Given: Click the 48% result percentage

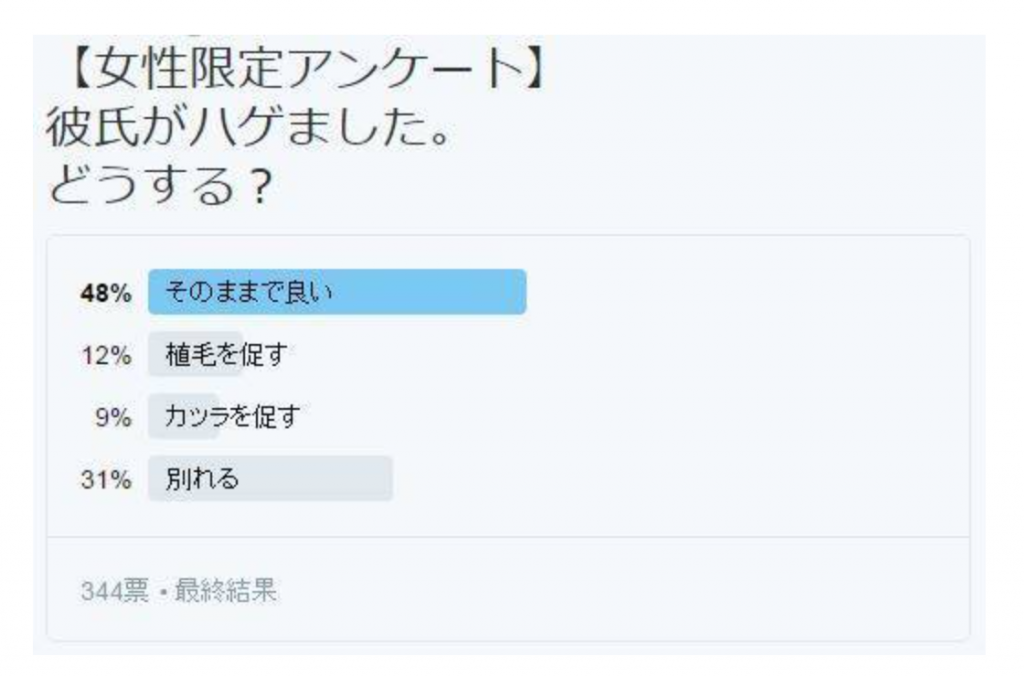Looking at the screenshot, I should click(x=106, y=293).
